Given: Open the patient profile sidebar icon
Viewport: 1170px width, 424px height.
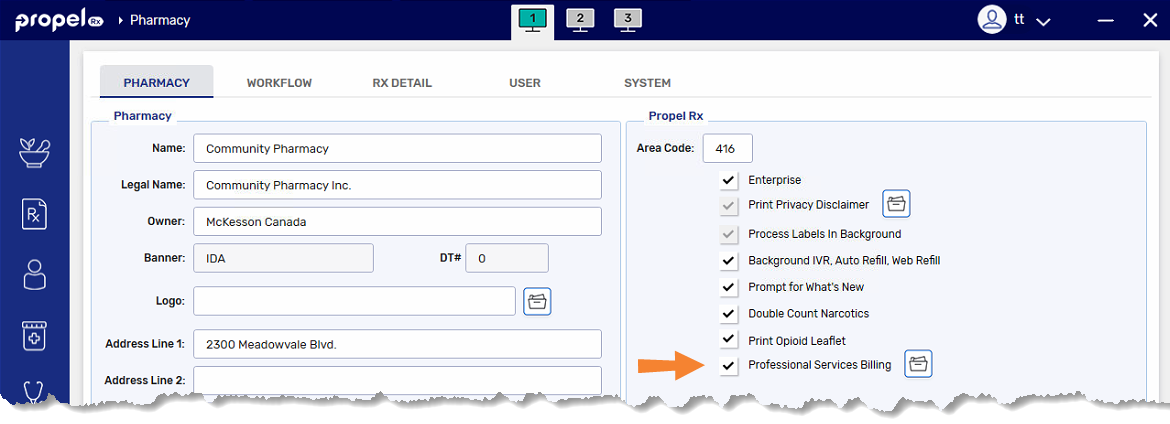Looking at the screenshot, I should coord(35,274).
